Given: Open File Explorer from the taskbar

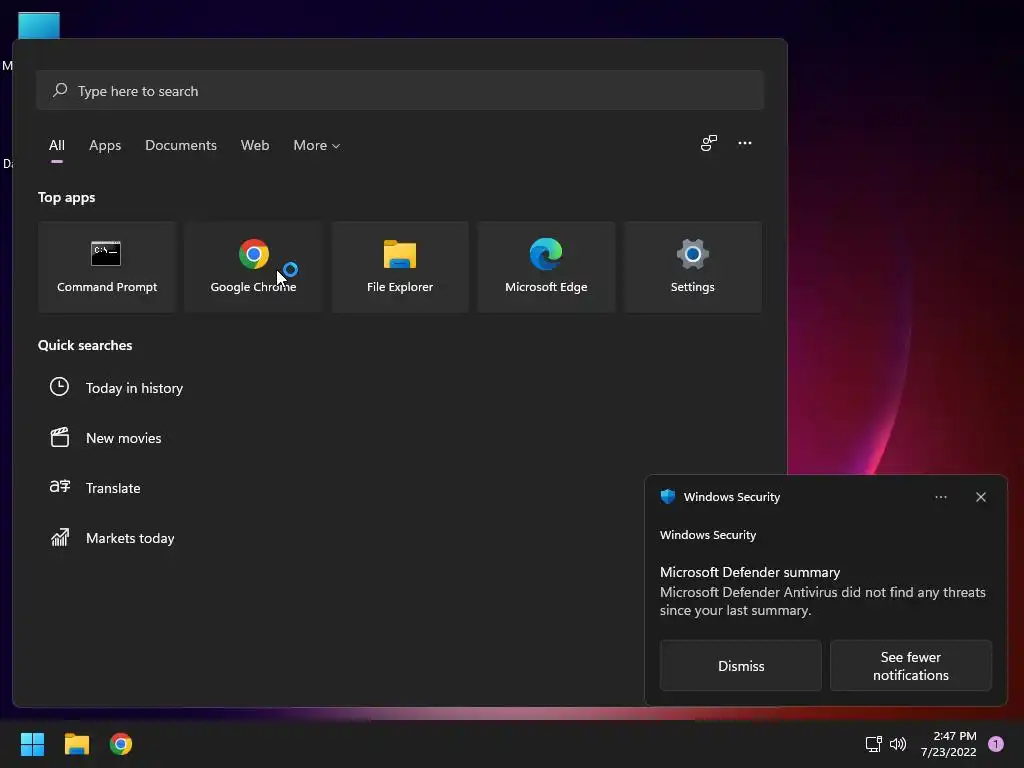Looking at the screenshot, I should pos(76,744).
